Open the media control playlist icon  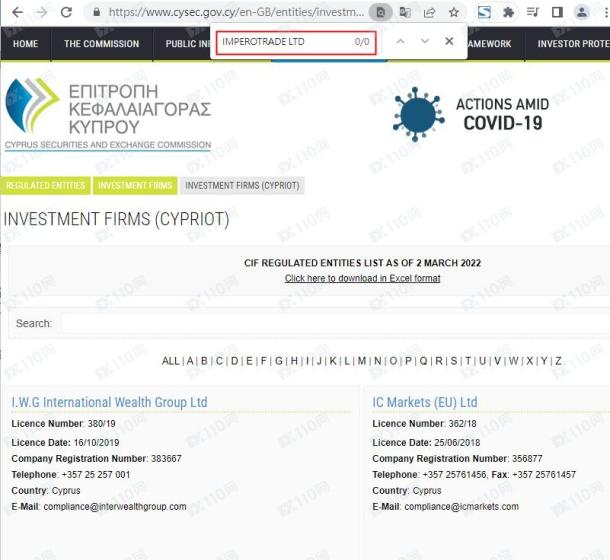tap(533, 12)
